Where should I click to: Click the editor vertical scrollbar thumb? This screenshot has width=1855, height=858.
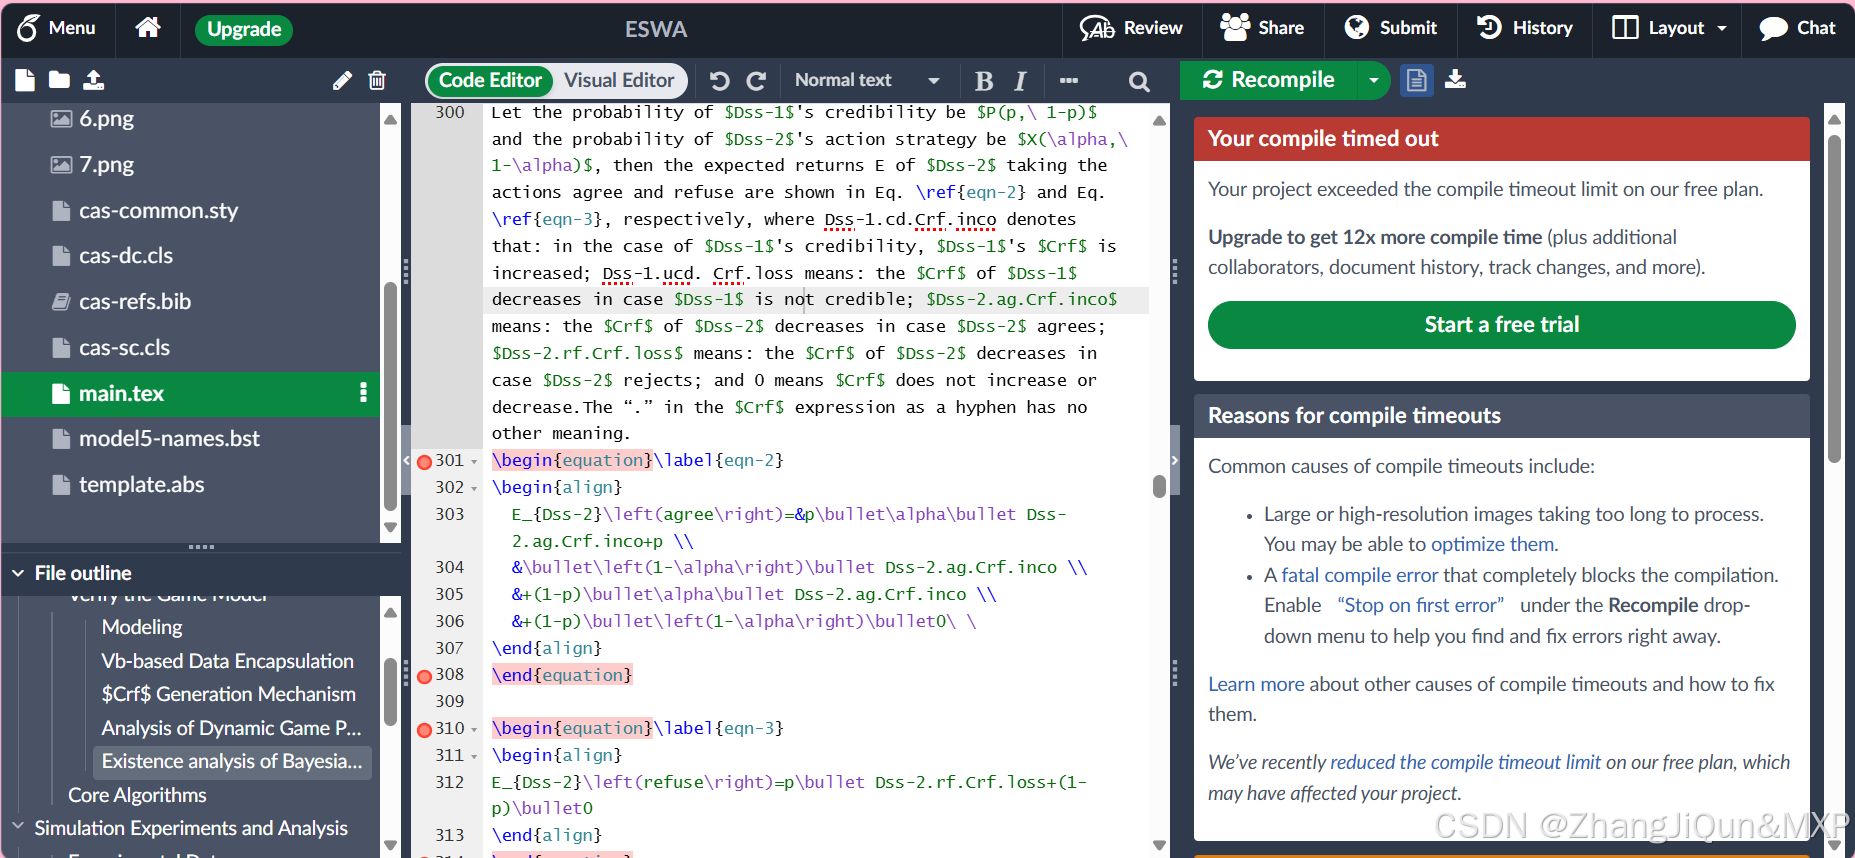[1159, 486]
